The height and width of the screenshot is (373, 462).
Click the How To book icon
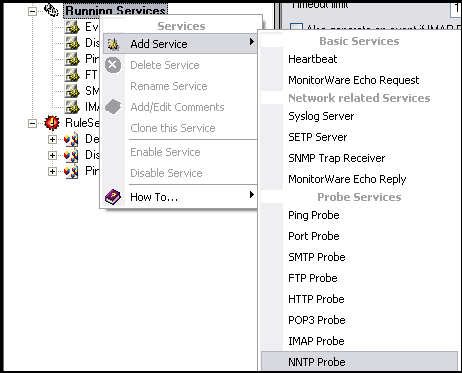coord(113,197)
